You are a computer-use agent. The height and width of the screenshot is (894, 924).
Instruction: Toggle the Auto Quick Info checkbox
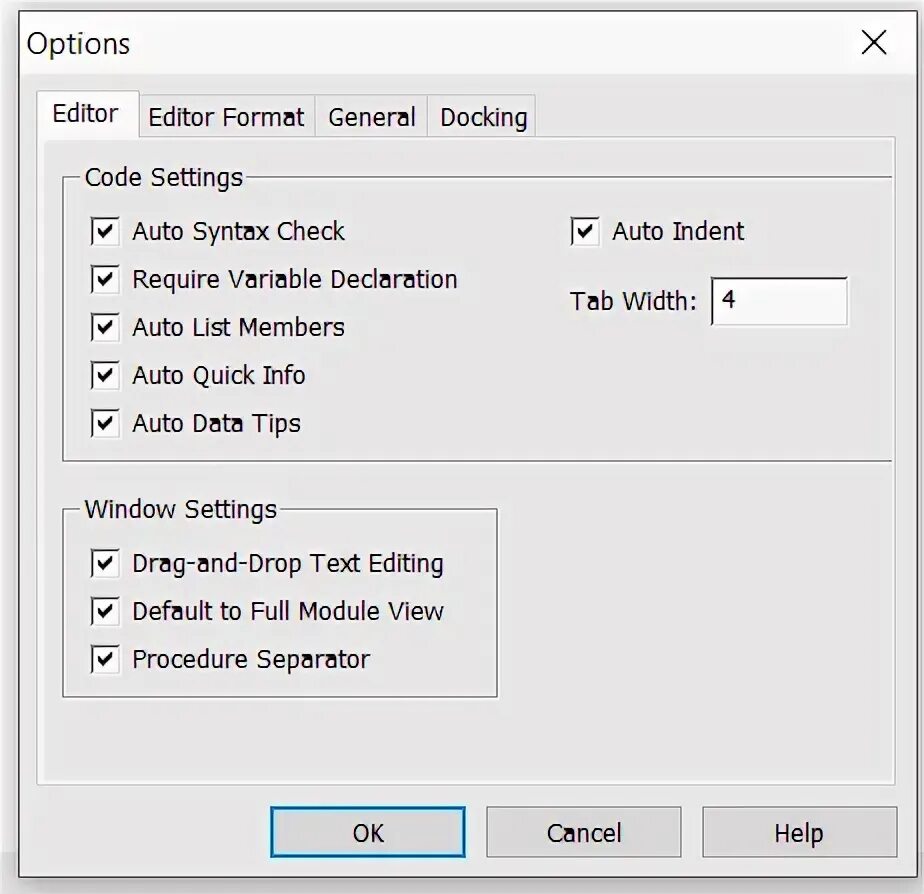point(105,375)
